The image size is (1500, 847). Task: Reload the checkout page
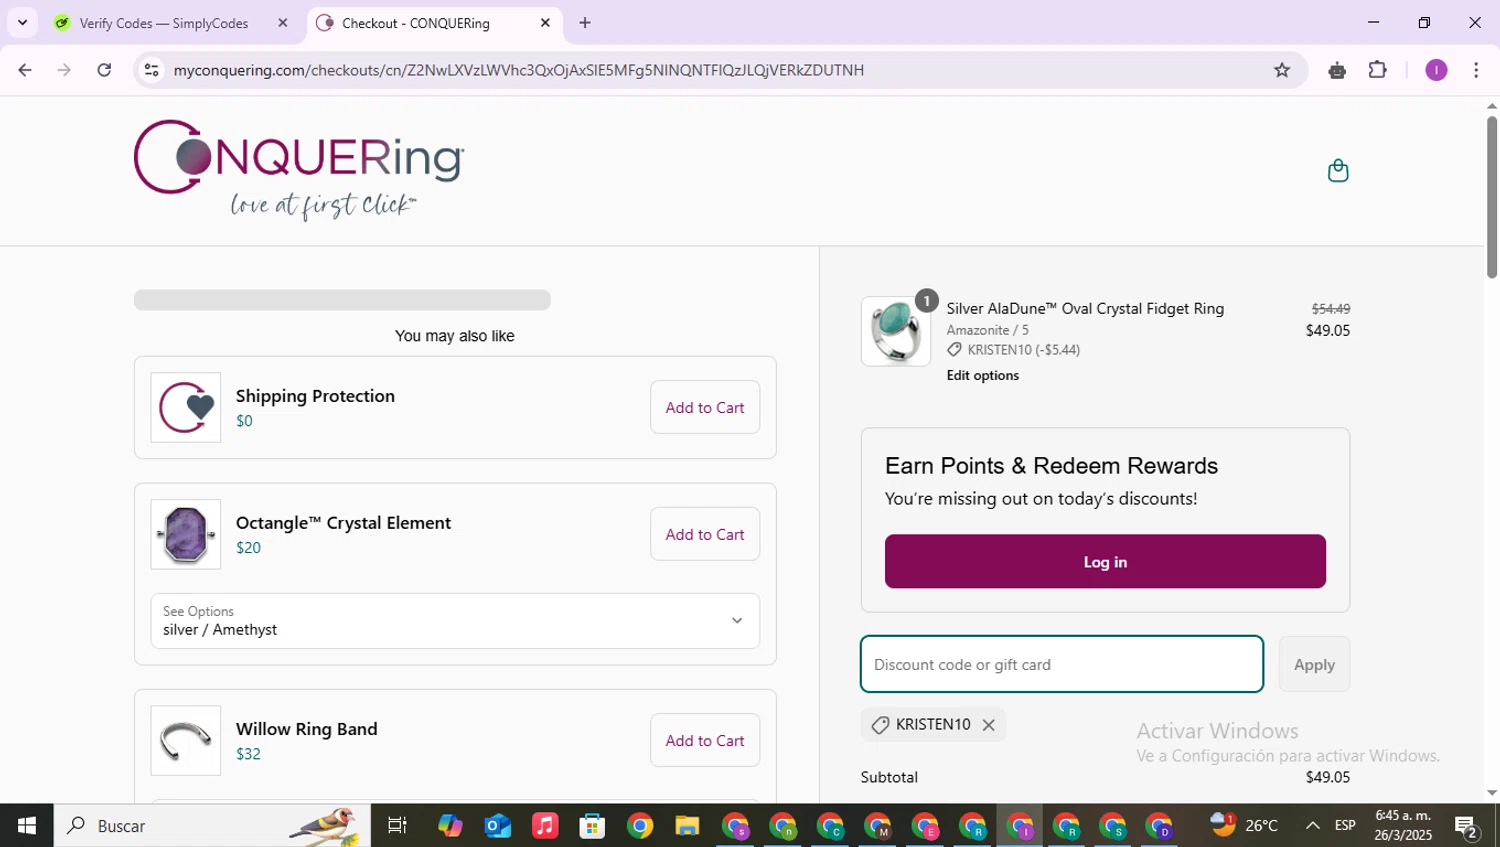pyautogui.click(x=104, y=70)
